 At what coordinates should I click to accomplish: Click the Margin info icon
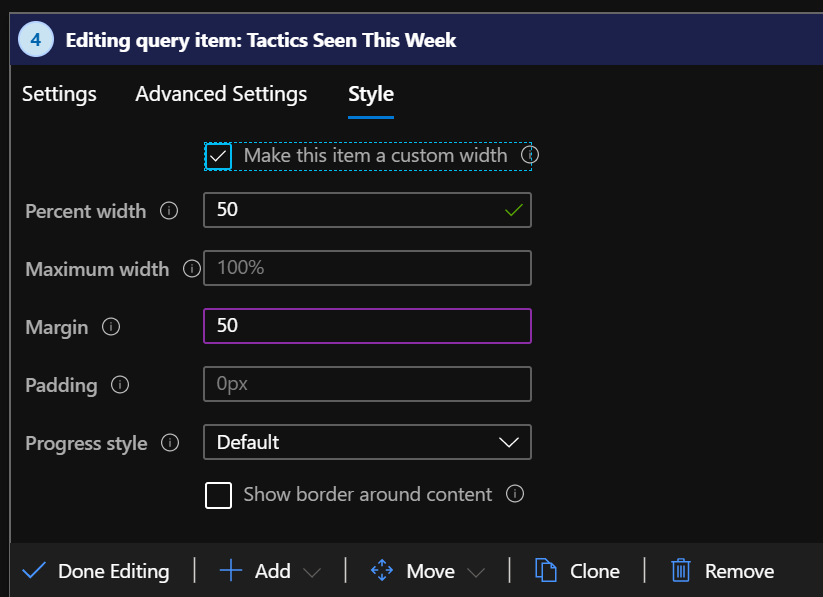(x=111, y=327)
